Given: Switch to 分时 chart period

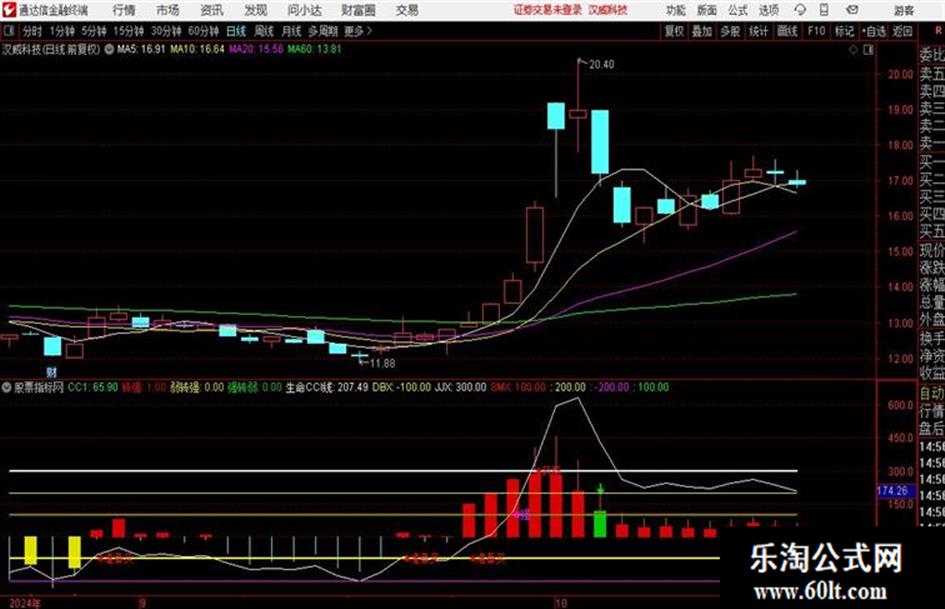Looking at the screenshot, I should (x=33, y=31).
